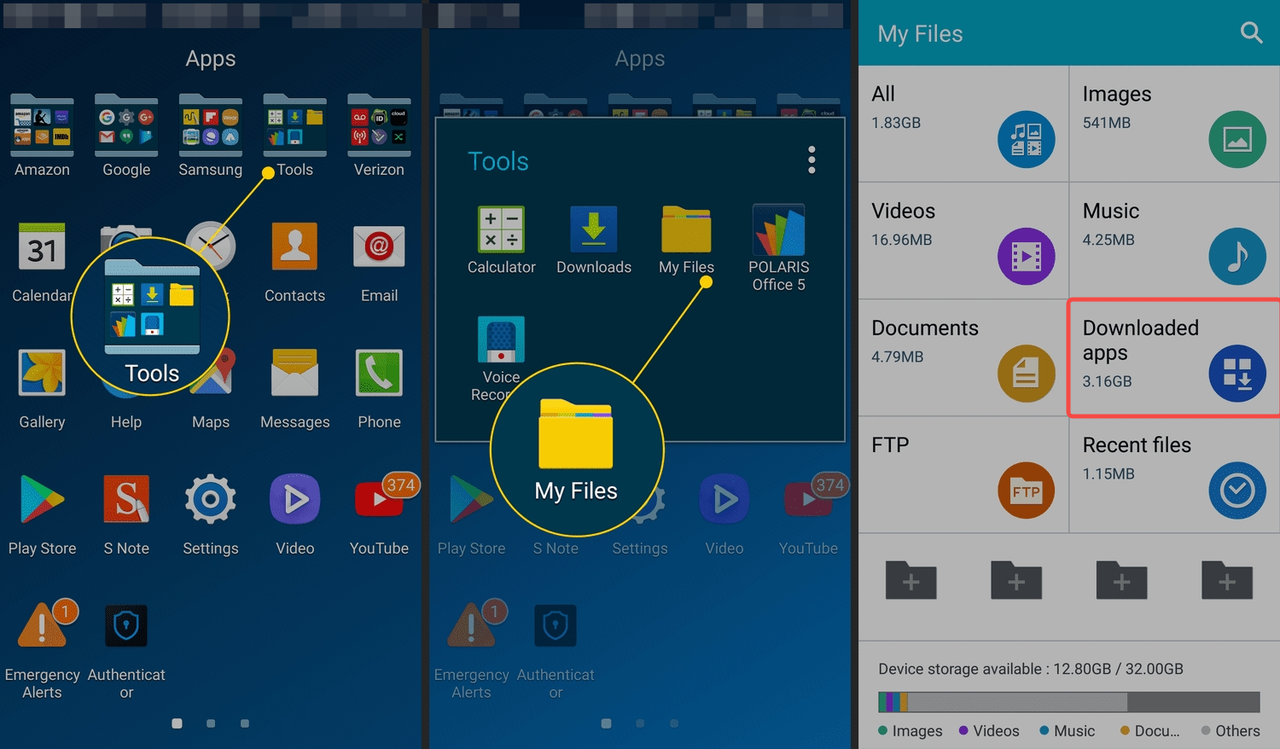Image resolution: width=1280 pixels, height=749 pixels.
Task: Launch POLARIS Office 5 in Tools folder
Action: pos(779,248)
